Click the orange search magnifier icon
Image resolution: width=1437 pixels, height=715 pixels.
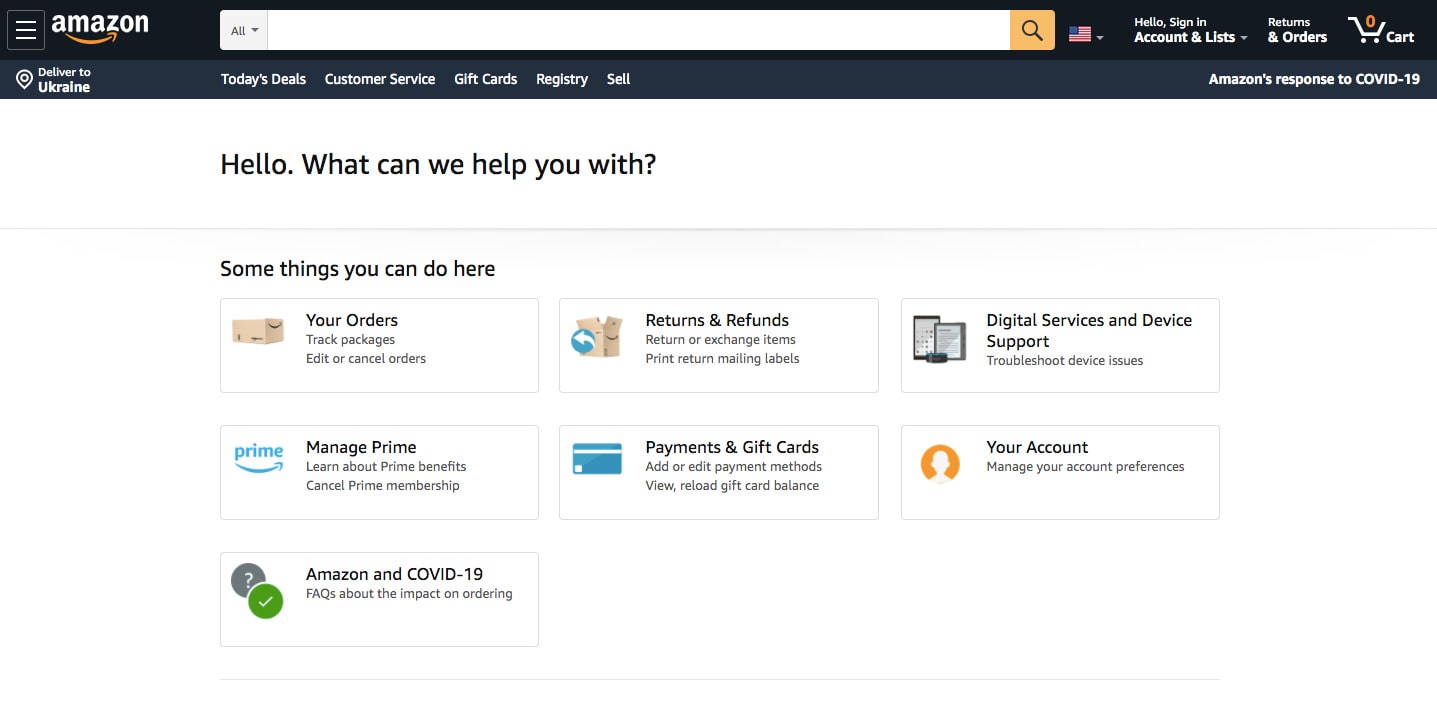tap(1031, 29)
